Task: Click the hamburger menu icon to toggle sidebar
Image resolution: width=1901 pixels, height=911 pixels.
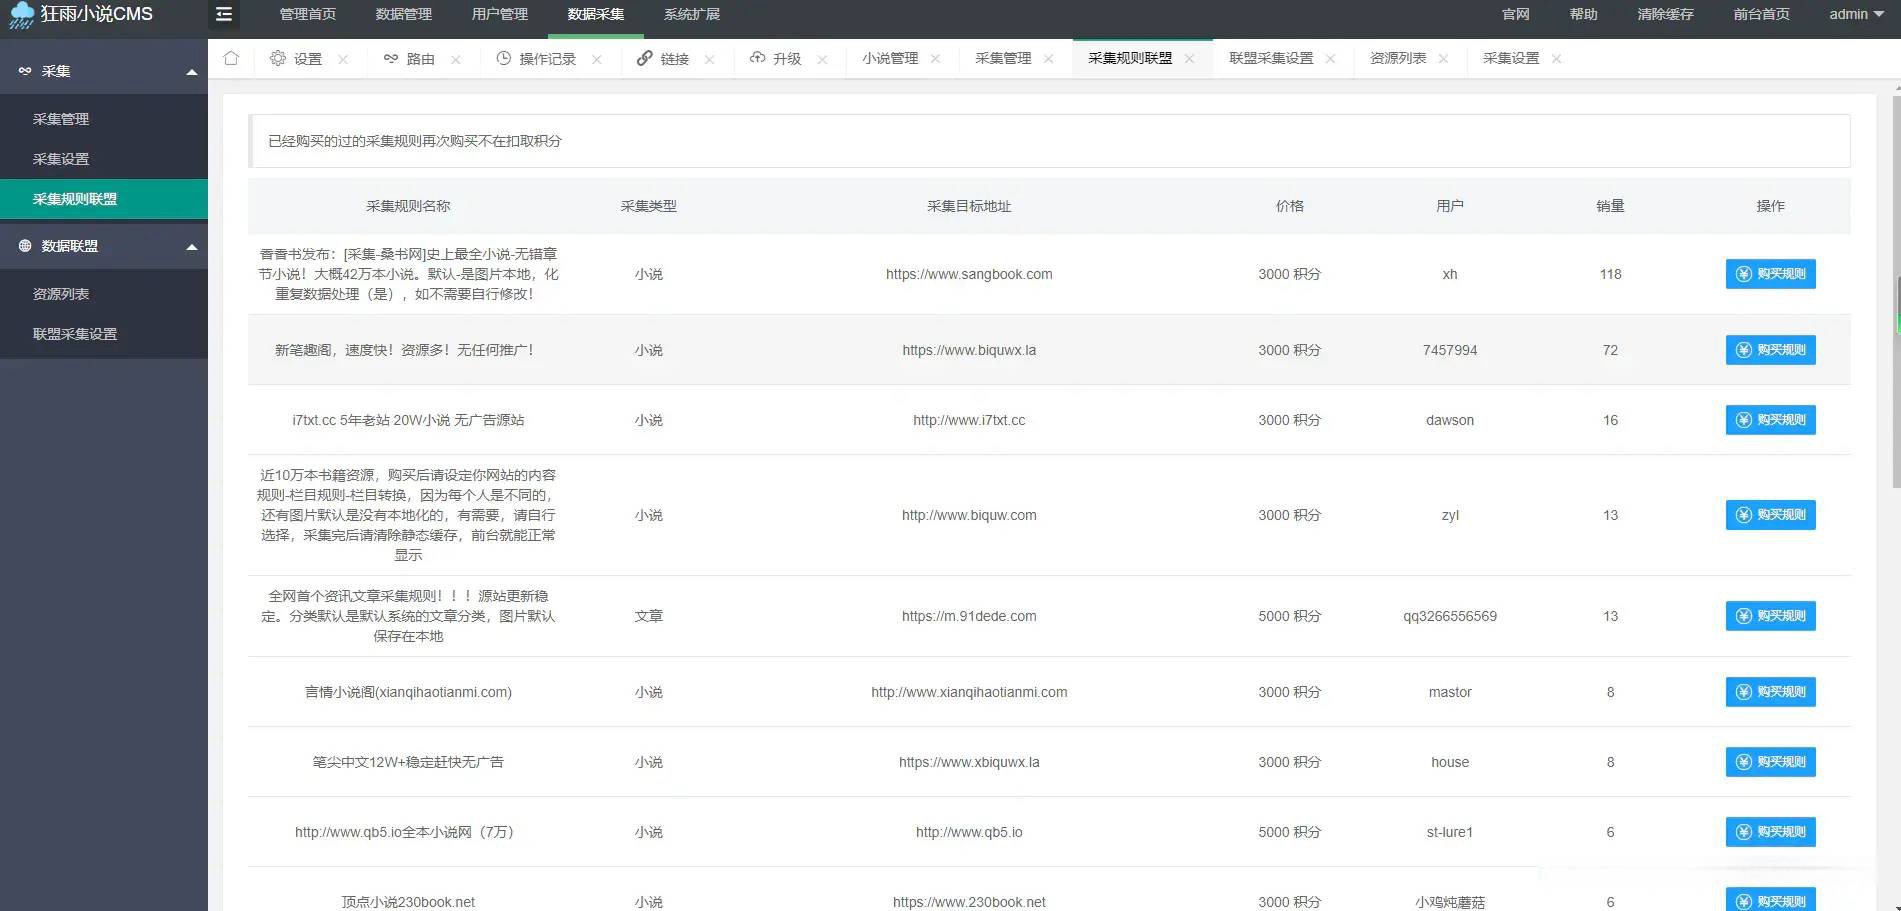Action: [x=223, y=14]
